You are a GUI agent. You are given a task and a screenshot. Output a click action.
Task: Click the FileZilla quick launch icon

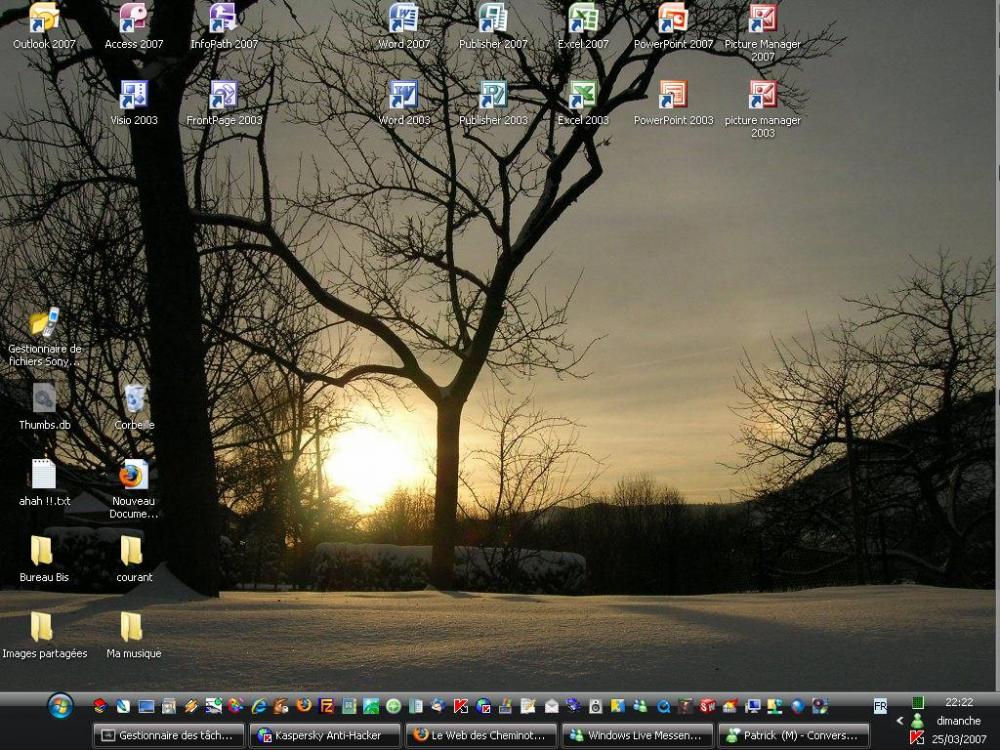tap(326, 706)
